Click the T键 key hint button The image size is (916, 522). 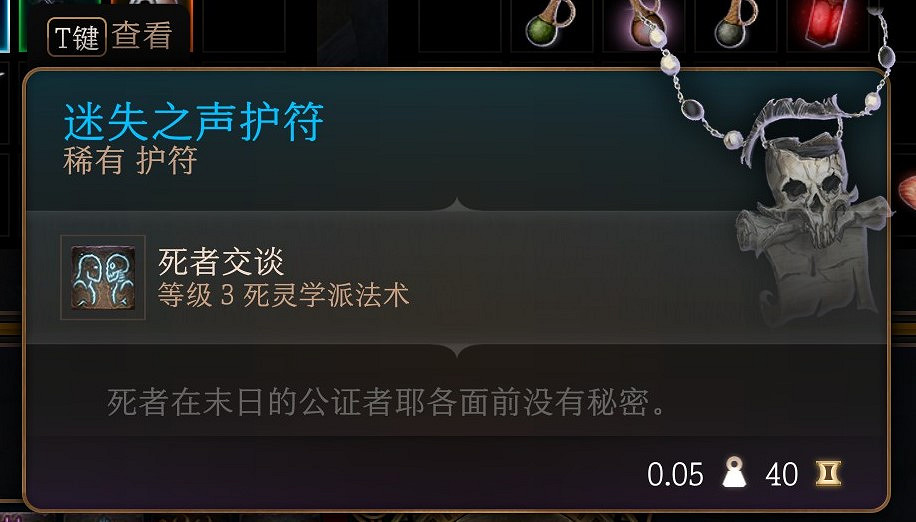point(77,37)
